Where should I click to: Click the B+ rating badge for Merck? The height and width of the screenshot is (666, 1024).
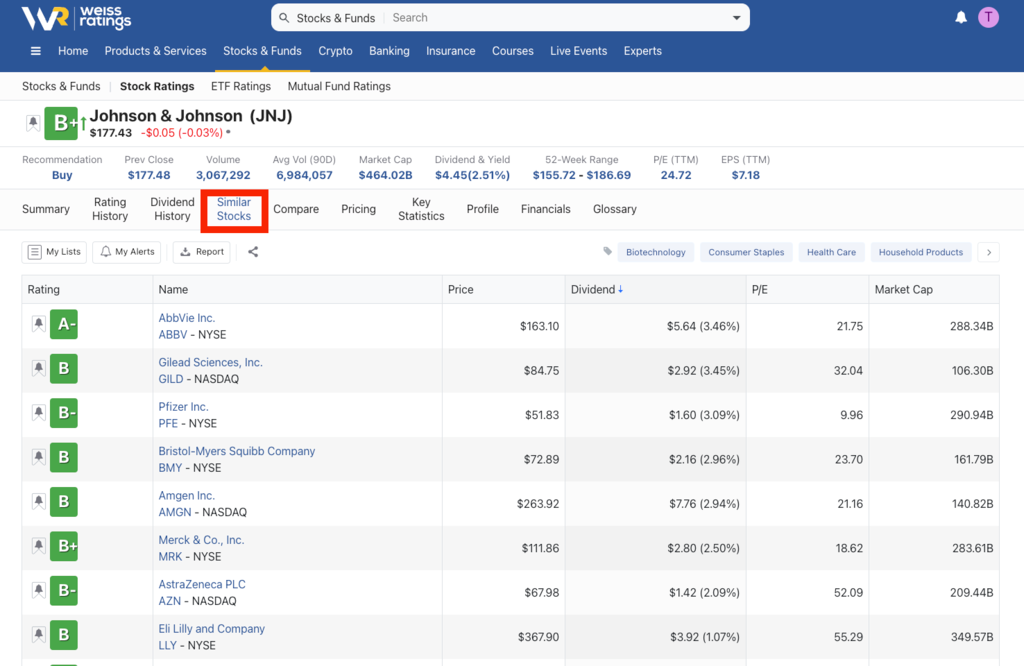[64, 546]
